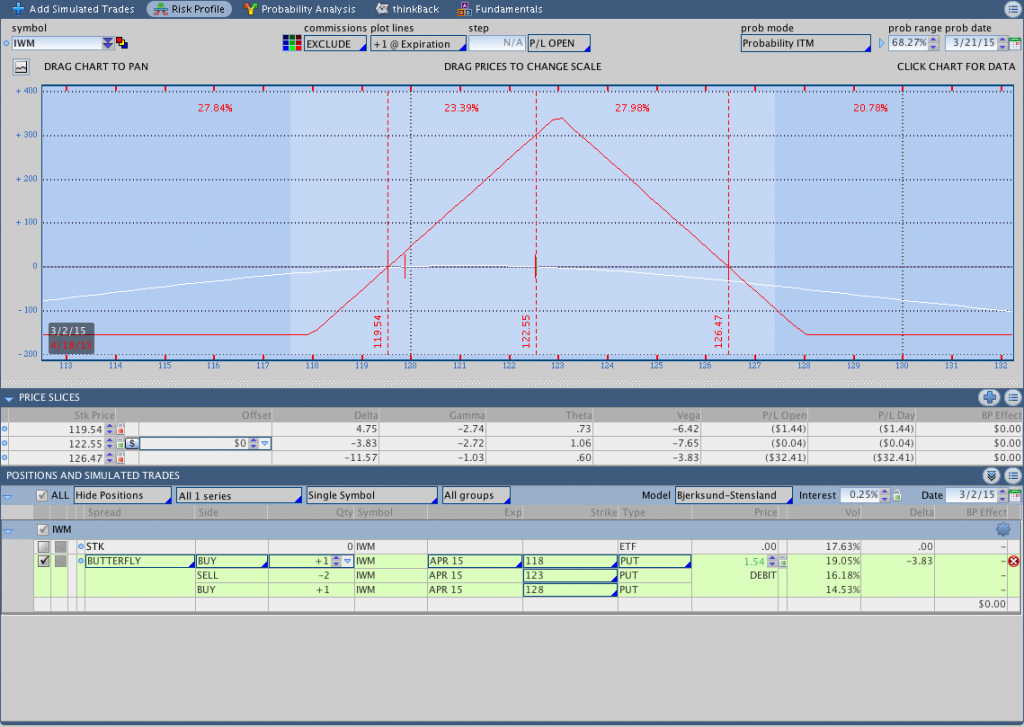Enable the STK row checkbox
The image size is (1024, 727).
click(x=43, y=547)
